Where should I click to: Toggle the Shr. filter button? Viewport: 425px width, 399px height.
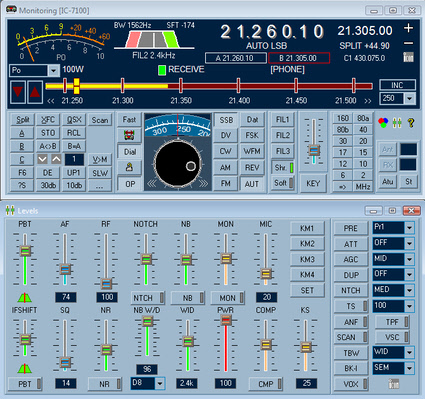point(283,168)
